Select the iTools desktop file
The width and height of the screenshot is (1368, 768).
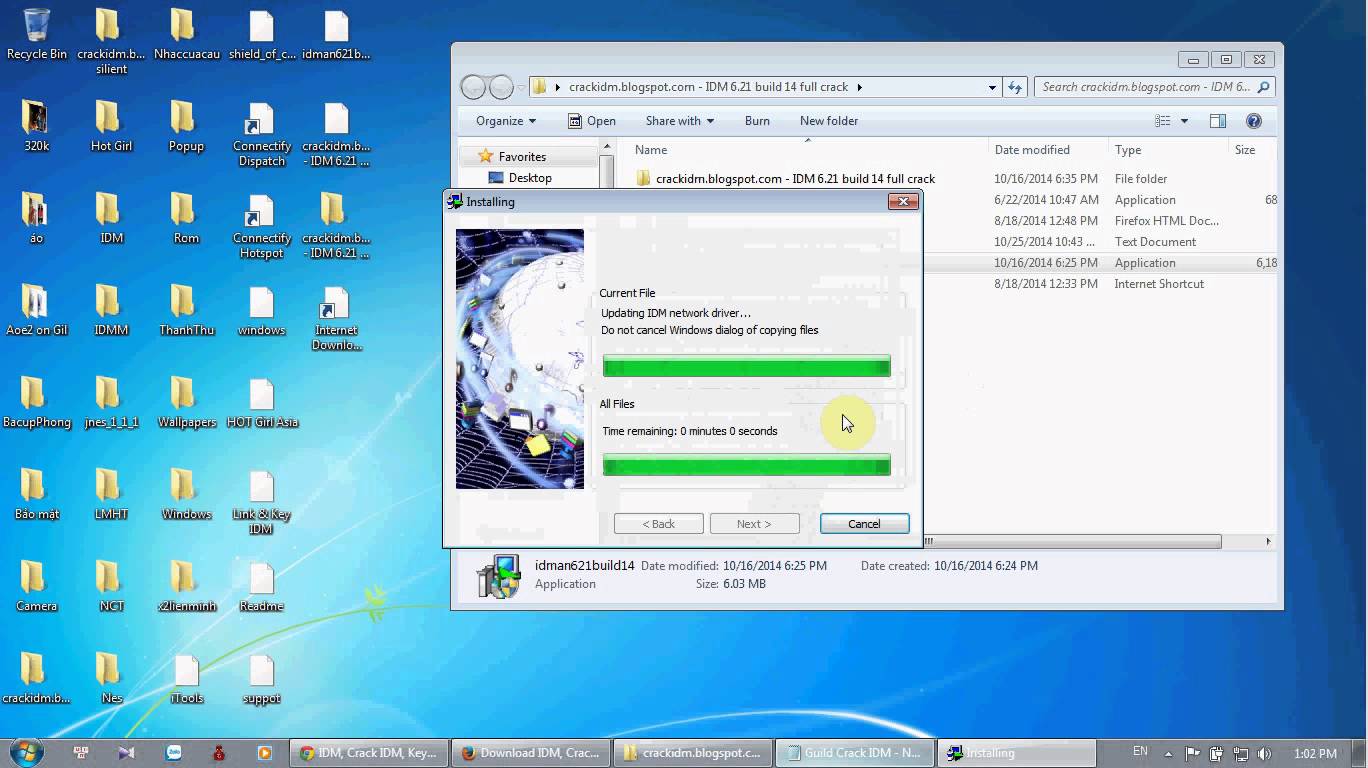pyautogui.click(x=186, y=678)
